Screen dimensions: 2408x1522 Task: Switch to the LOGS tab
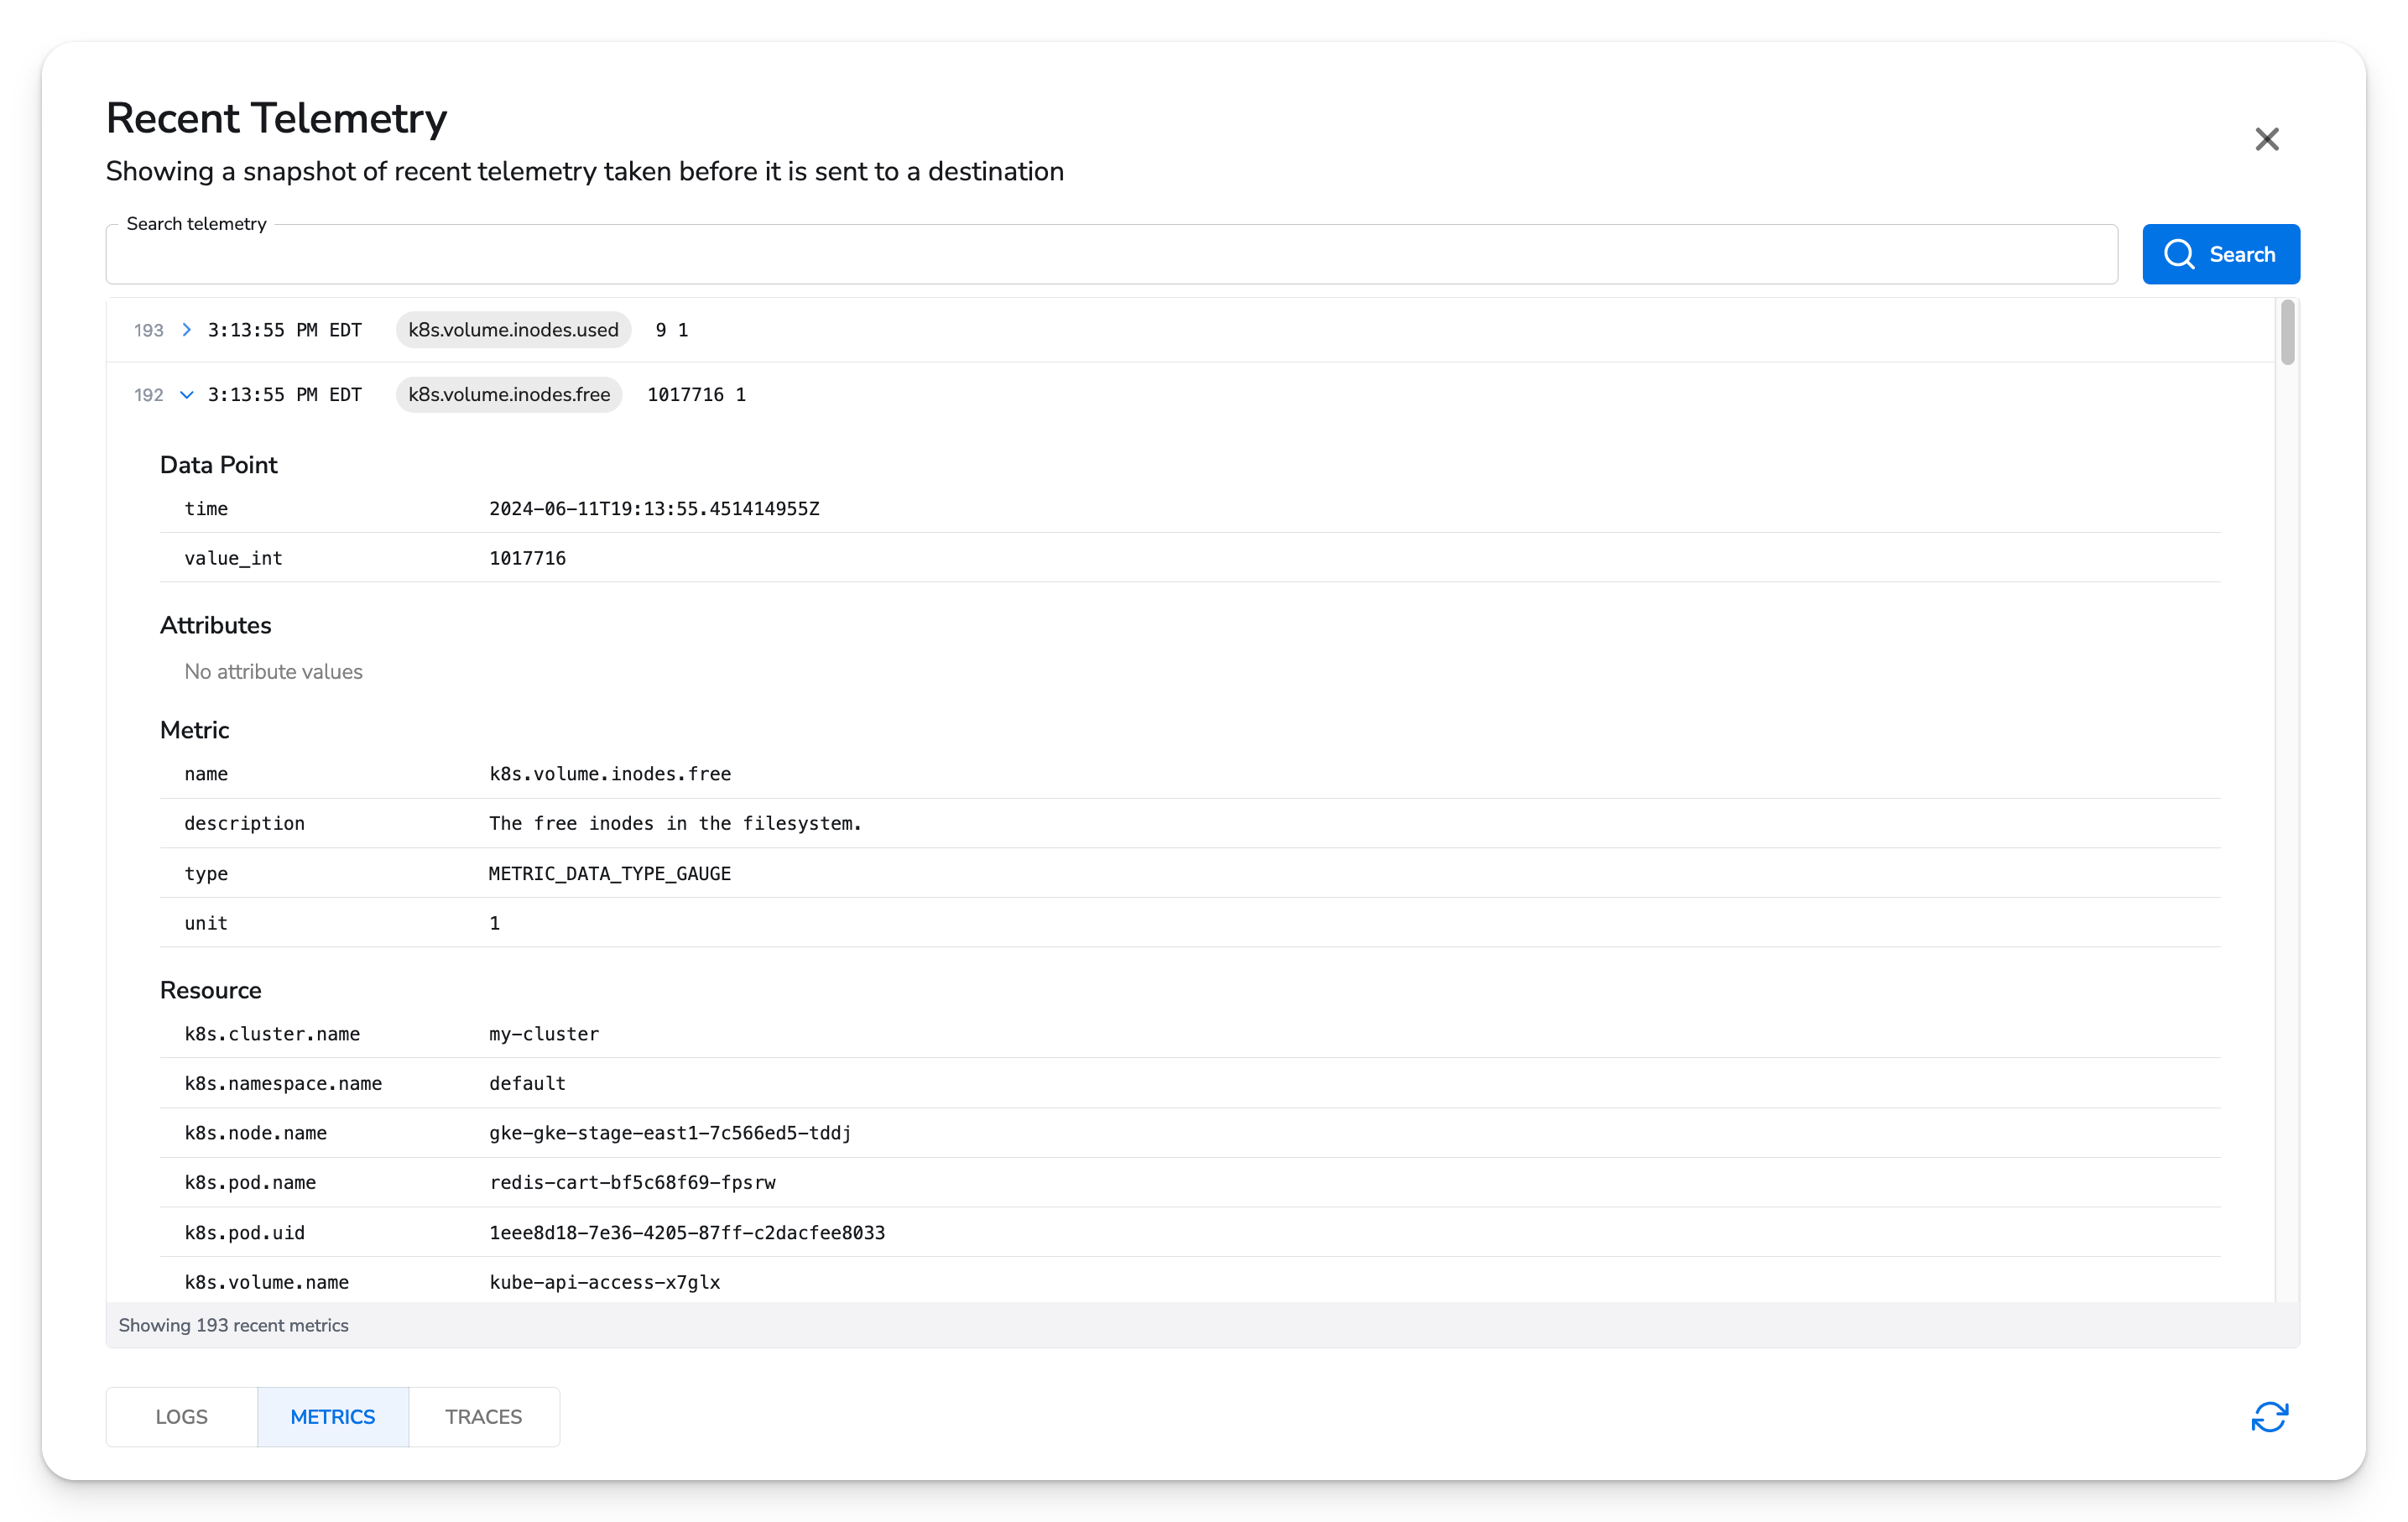click(181, 1417)
